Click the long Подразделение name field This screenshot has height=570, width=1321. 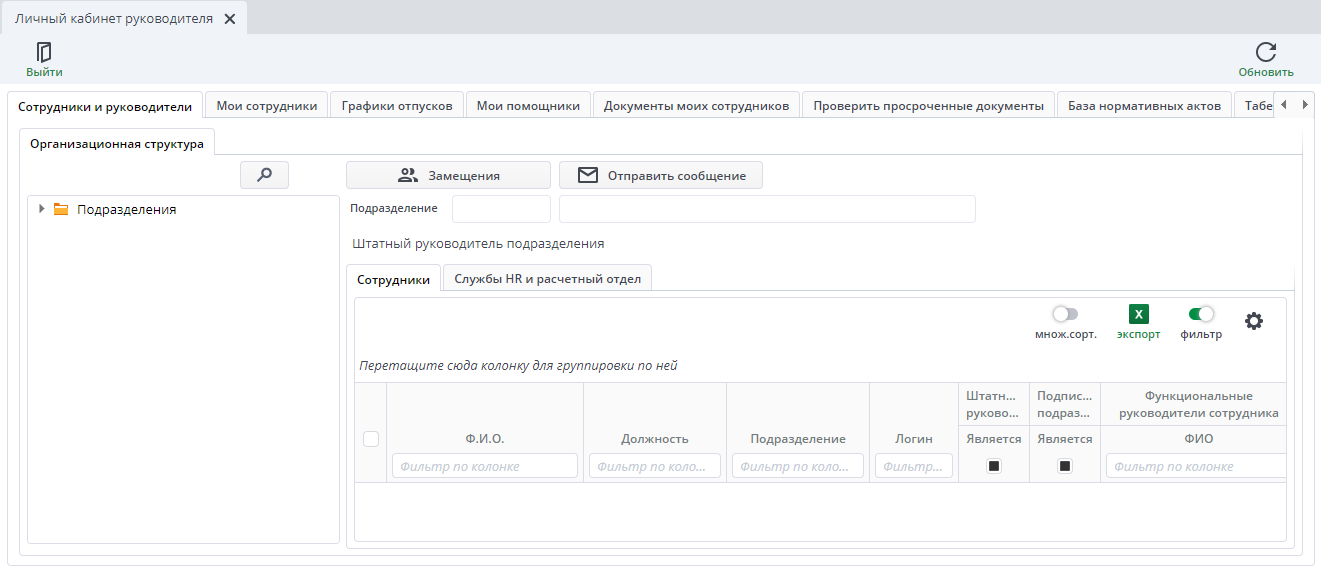(x=767, y=208)
